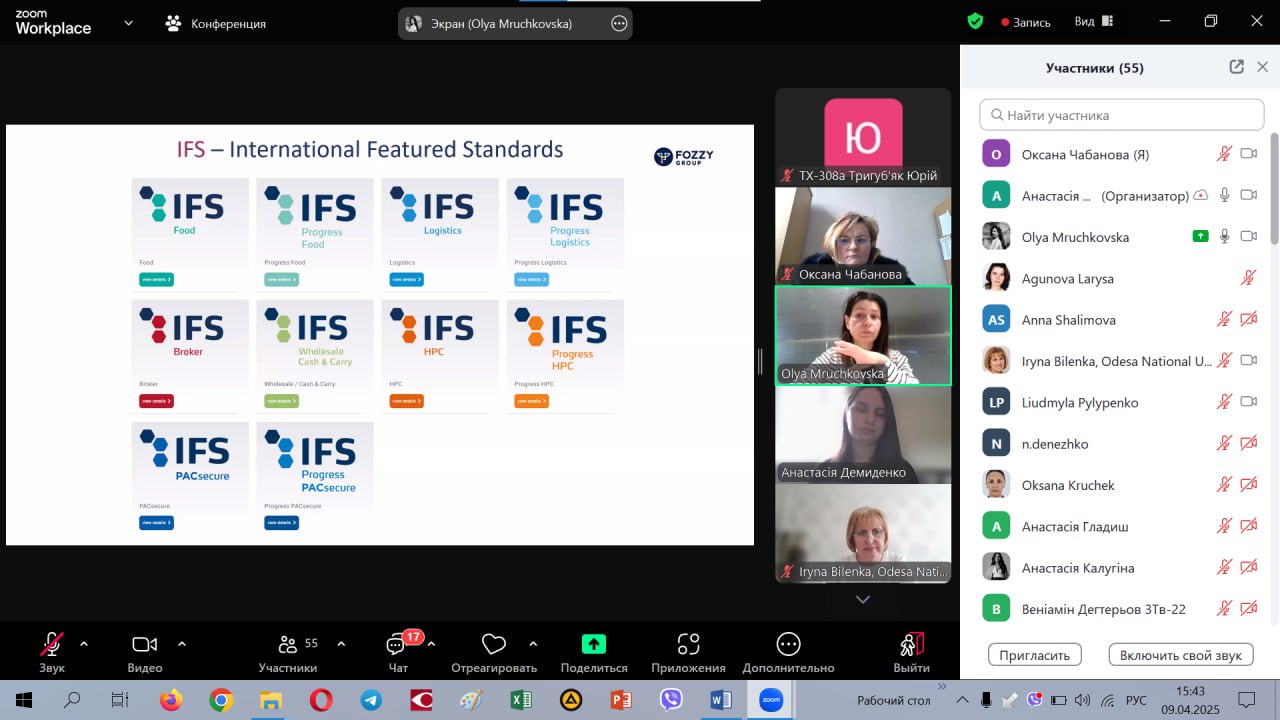Click the organizer Анастасія's microphone icon
Screen dimensions: 1280x720
pyautogui.click(x=1224, y=195)
